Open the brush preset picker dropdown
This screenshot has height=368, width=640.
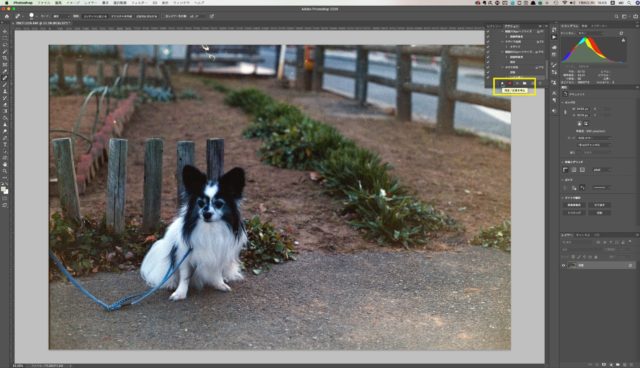[37, 16]
